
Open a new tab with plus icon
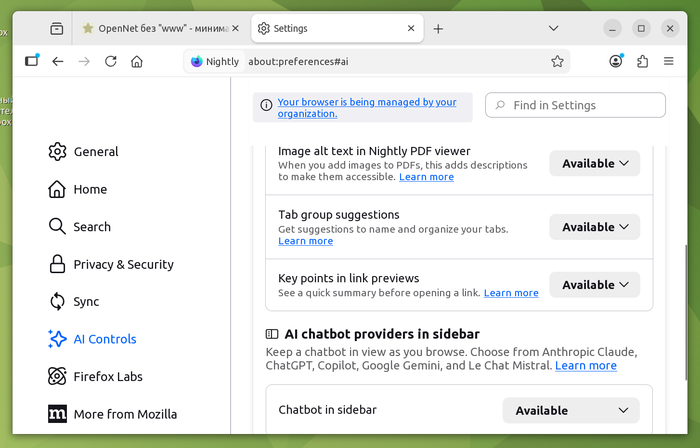(x=438, y=29)
